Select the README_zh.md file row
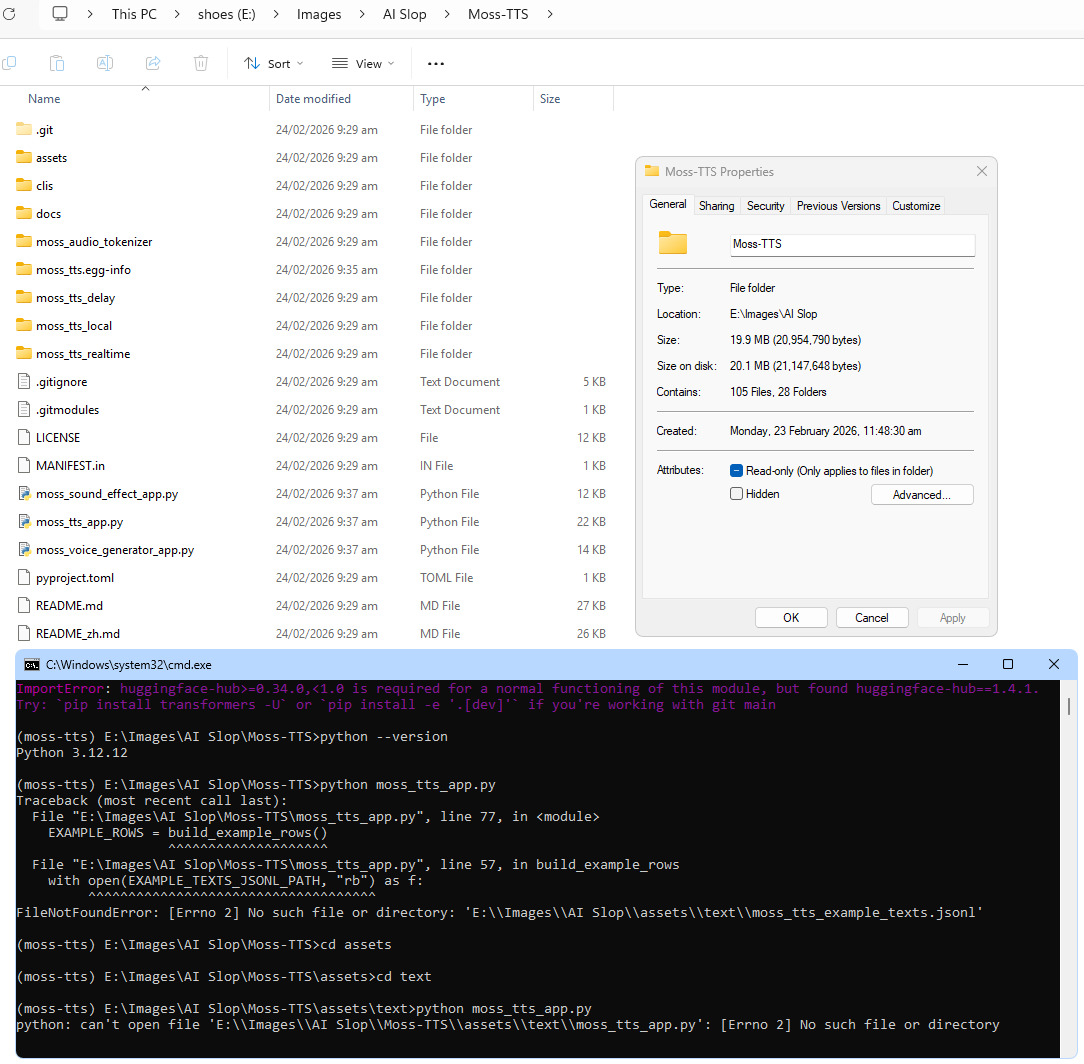1084x1064 pixels. [311, 633]
